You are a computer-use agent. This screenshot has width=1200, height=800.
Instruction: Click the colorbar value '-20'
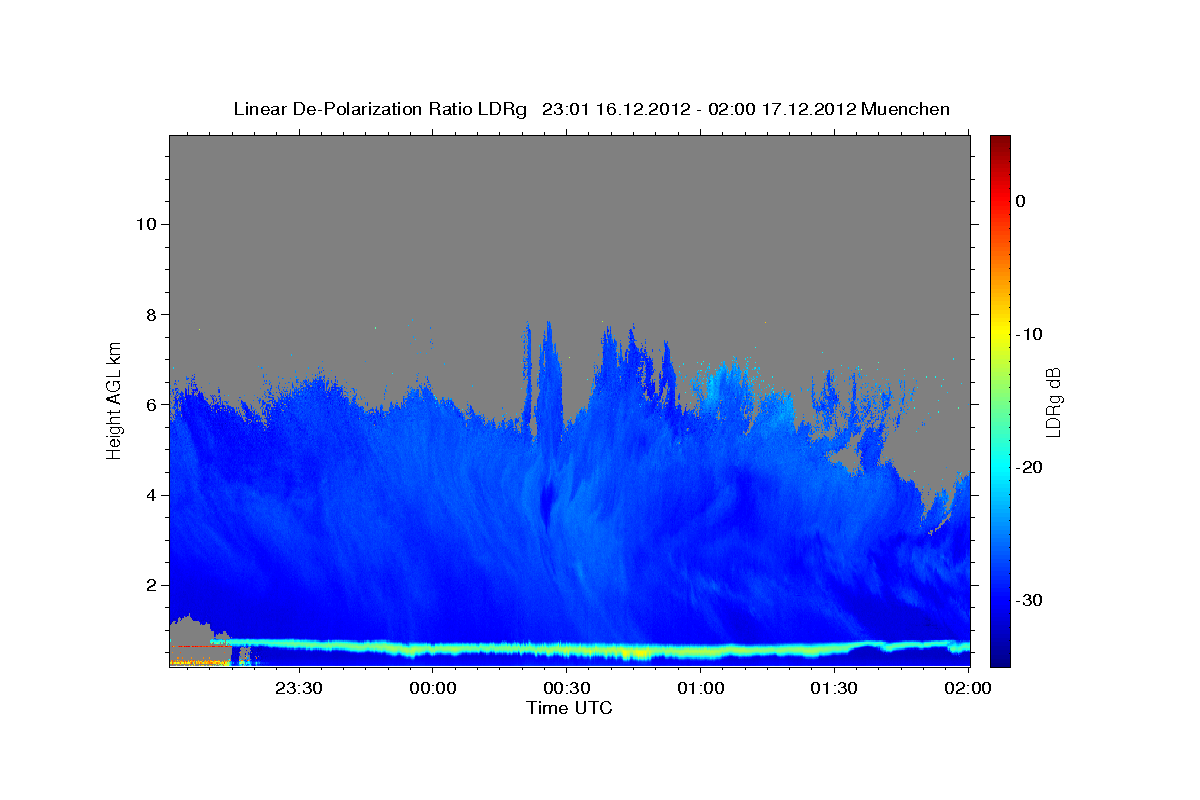pyautogui.click(x=1030, y=467)
